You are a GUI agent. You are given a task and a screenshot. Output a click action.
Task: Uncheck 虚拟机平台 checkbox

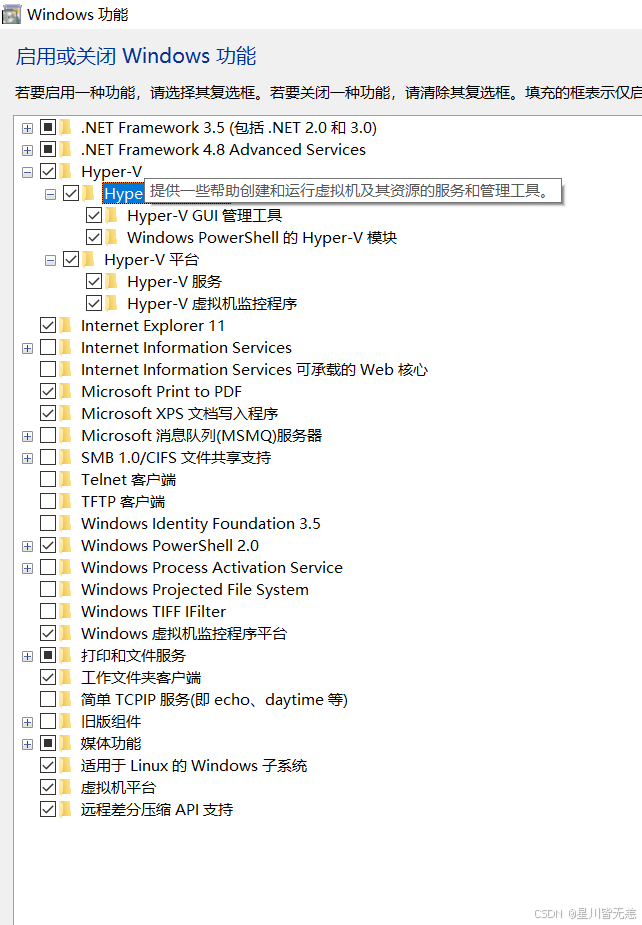(x=48, y=787)
